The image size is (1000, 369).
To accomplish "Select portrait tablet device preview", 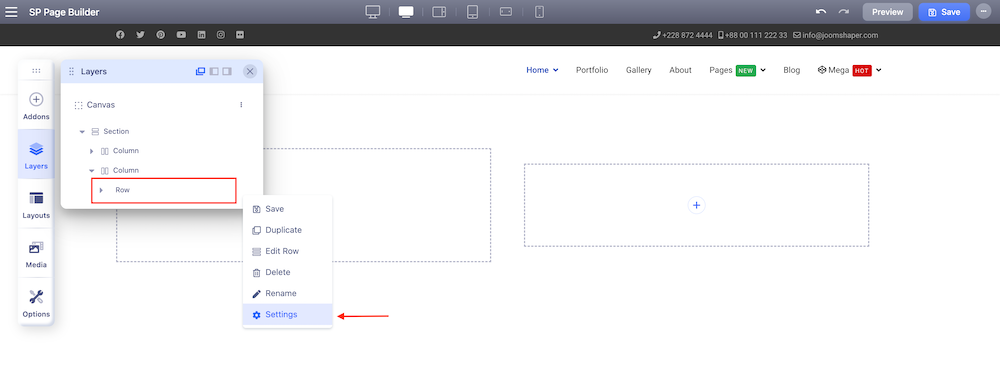I will pos(473,12).
